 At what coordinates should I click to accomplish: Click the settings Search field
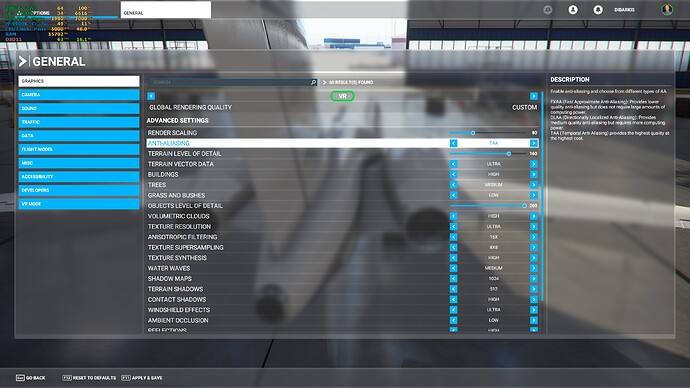(x=232, y=82)
